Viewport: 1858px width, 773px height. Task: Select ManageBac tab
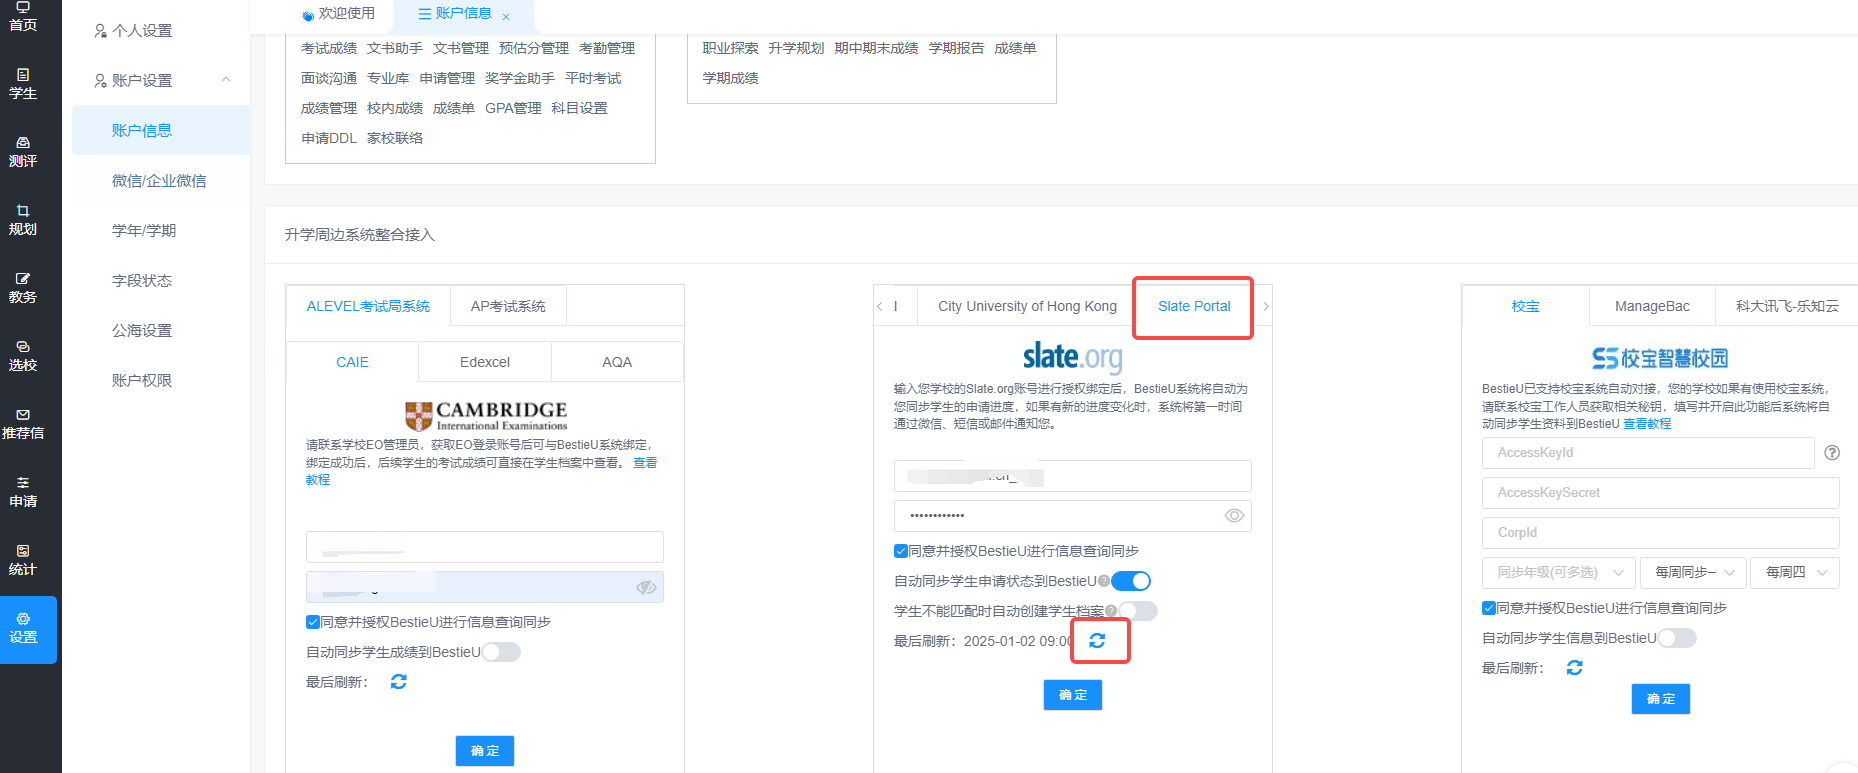pyautogui.click(x=1652, y=306)
